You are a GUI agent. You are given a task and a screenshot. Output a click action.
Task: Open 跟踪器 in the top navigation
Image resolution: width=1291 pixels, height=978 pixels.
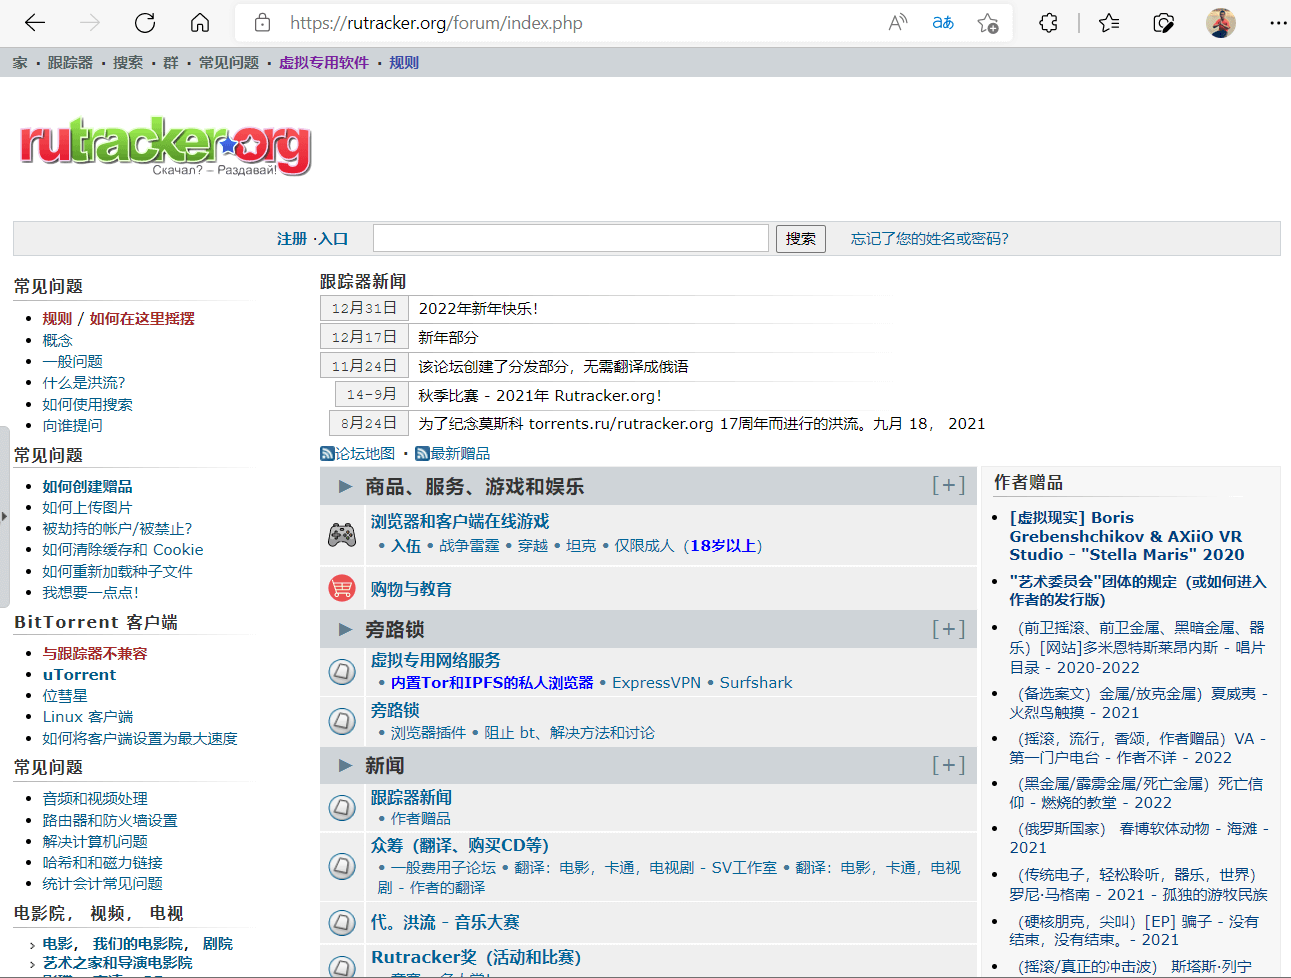tap(70, 62)
